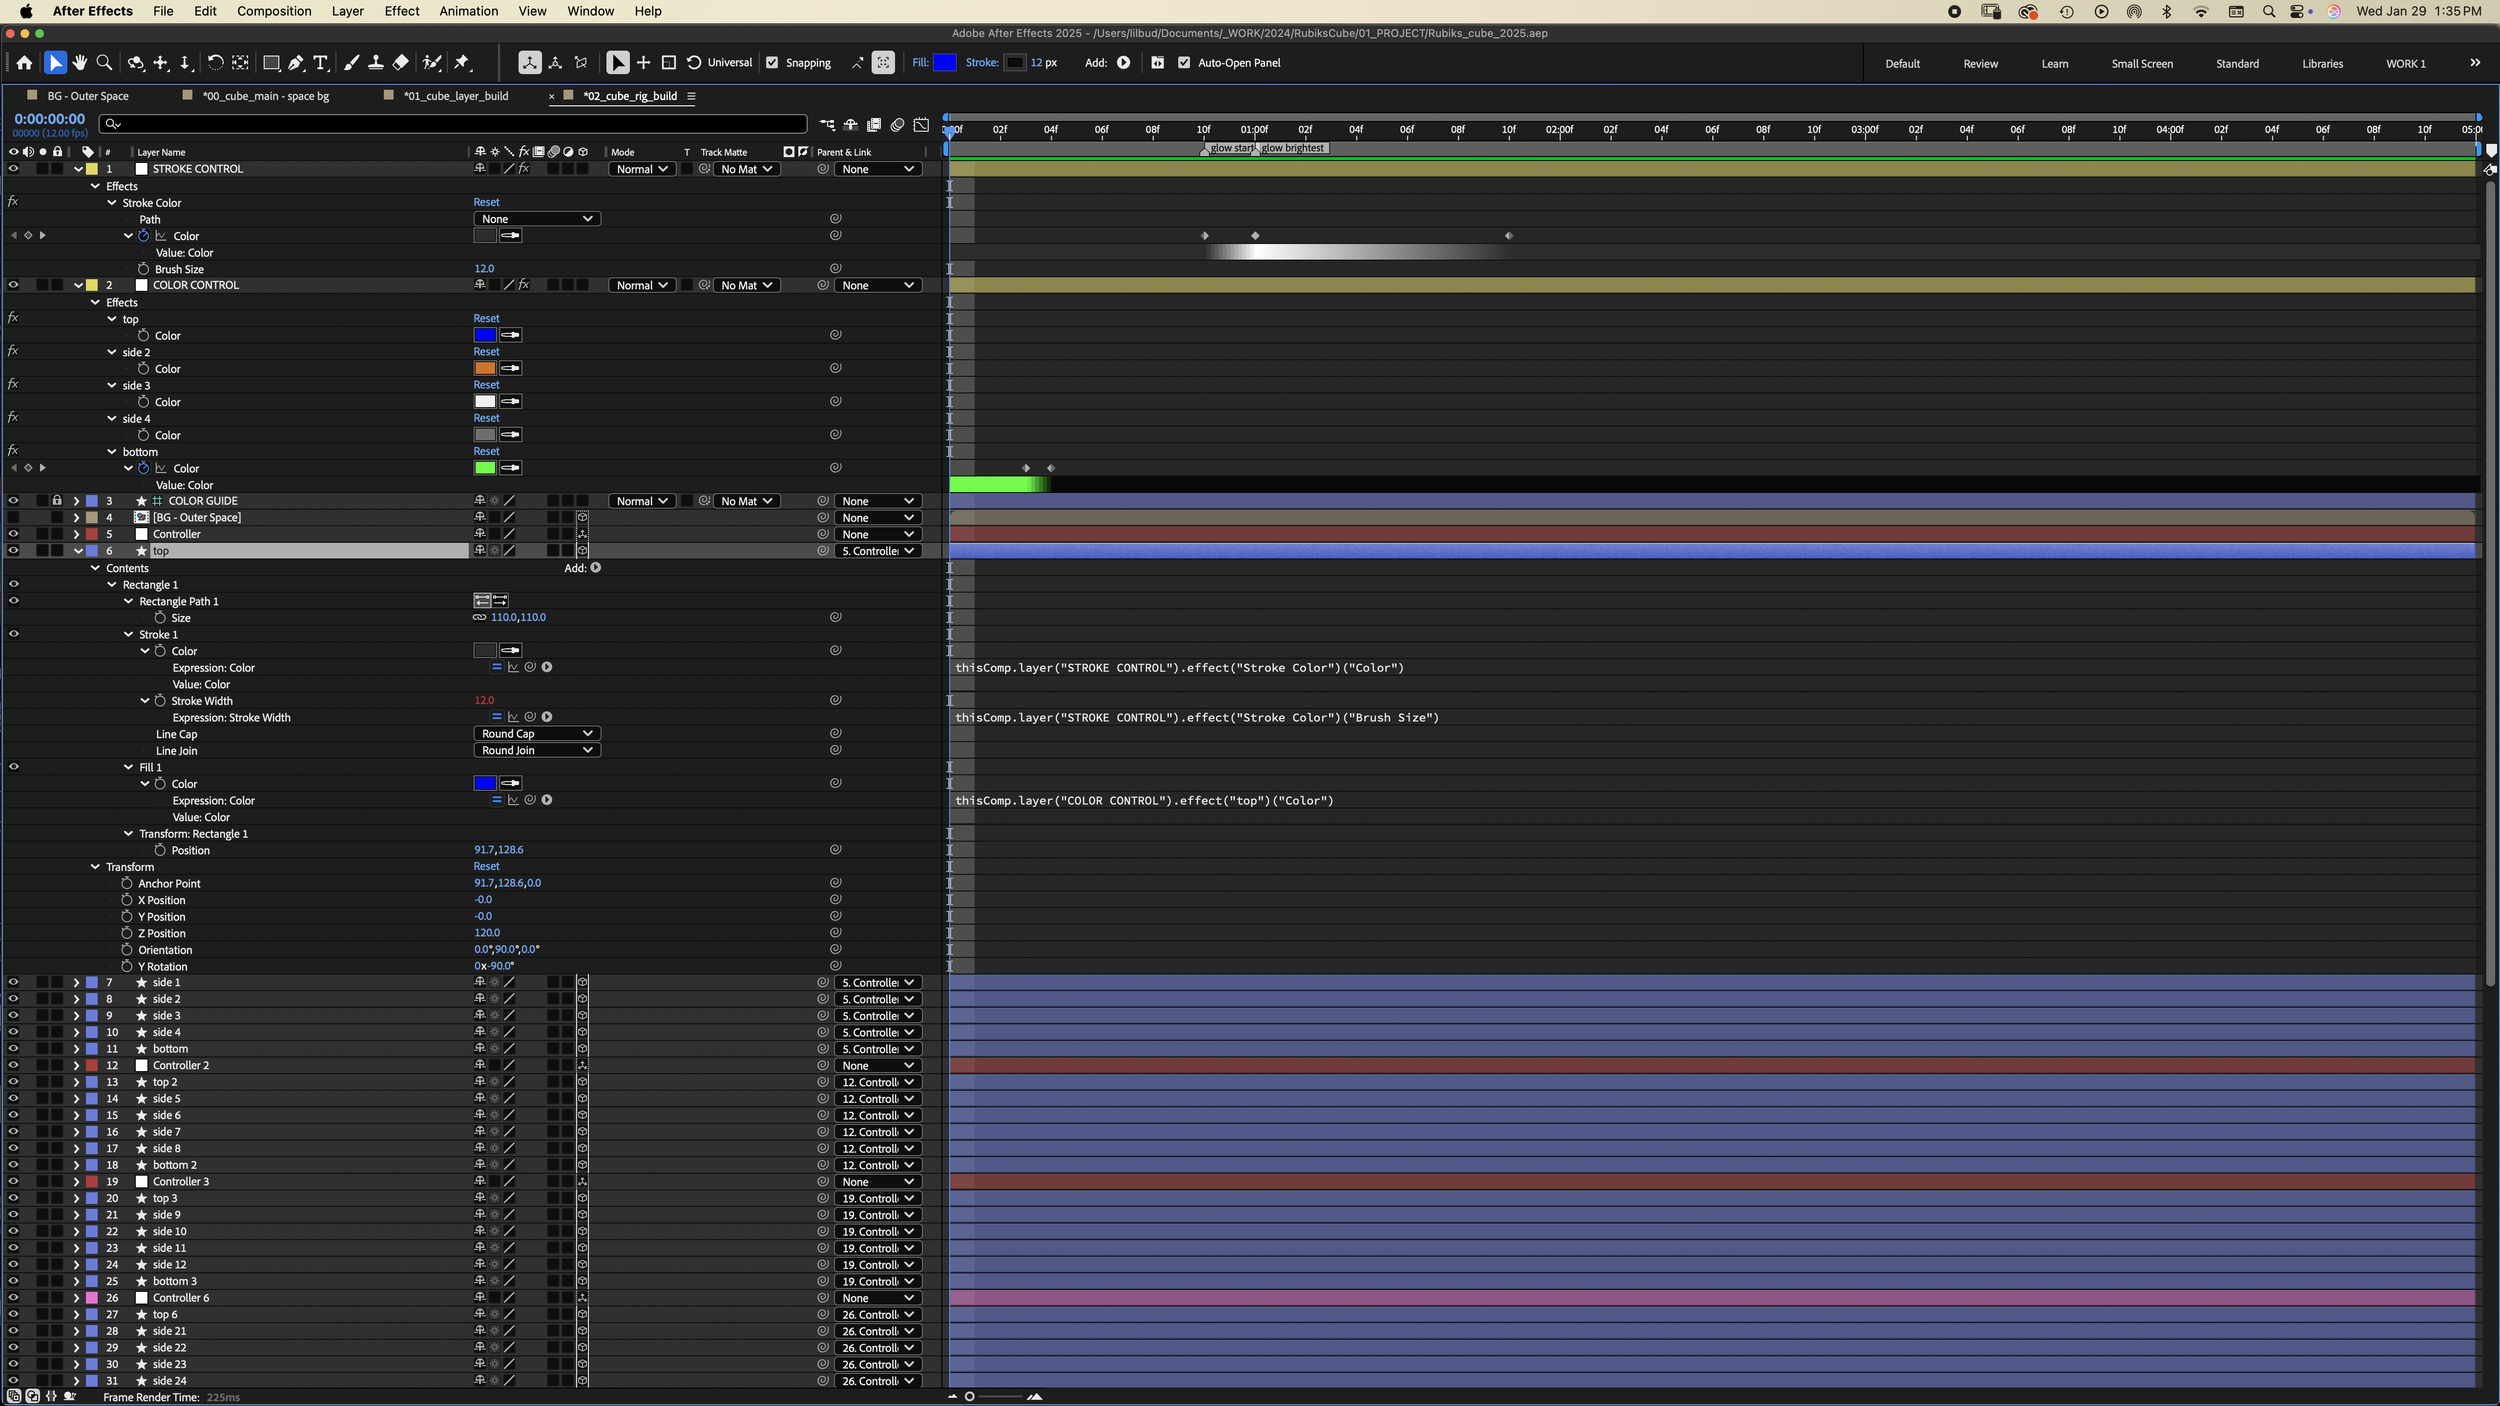Image resolution: width=2500 pixels, height=1406 pixels.
Task: Open the Line Cap Round Cap dropdown
Action: tap(537, 734)
